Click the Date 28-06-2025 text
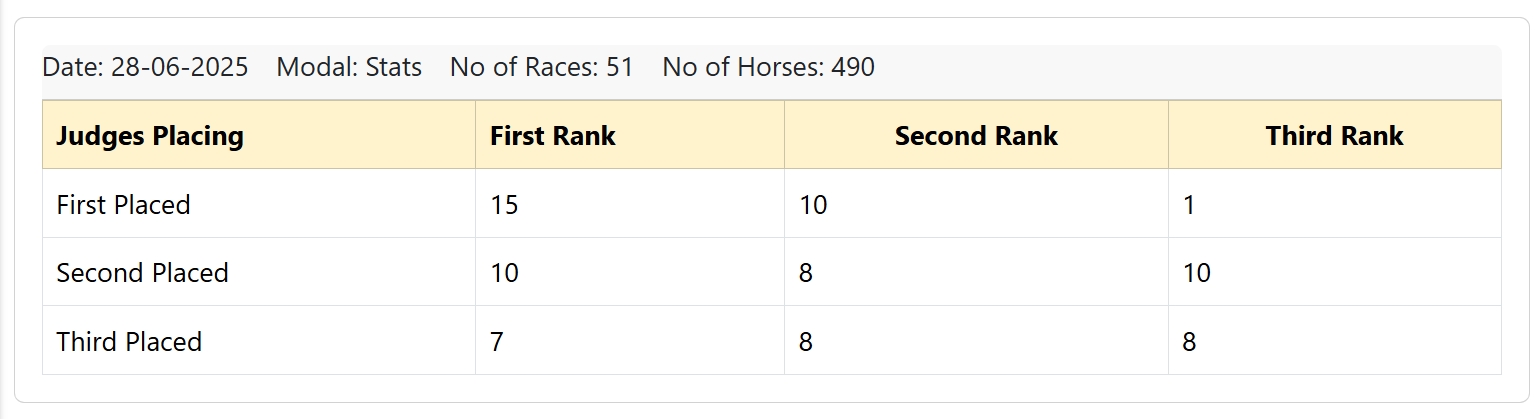 coord(145,67)
